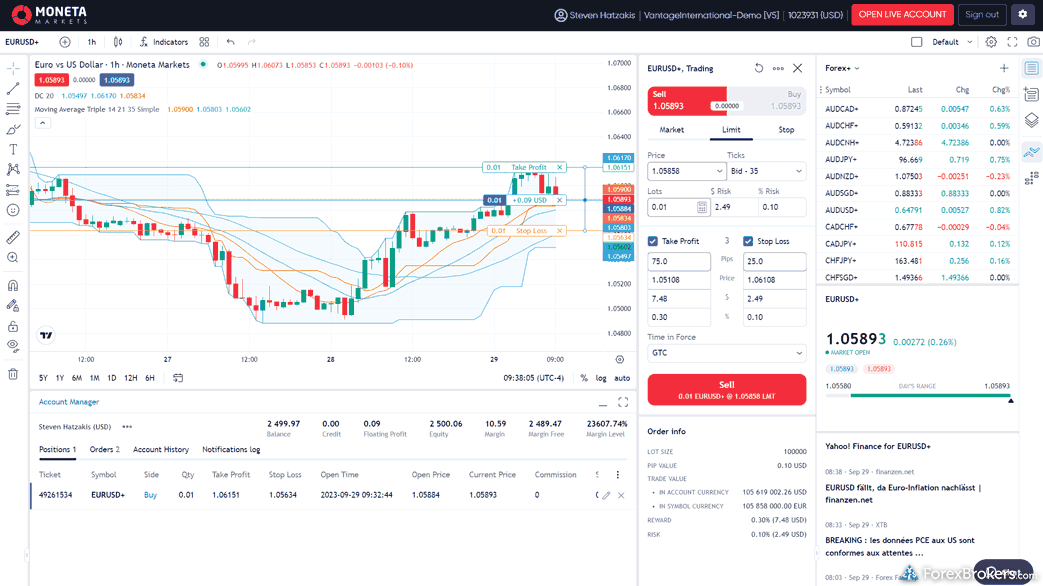Toggle log scale on the chart
Viewport: 1043px width, 586px height.
601,378
